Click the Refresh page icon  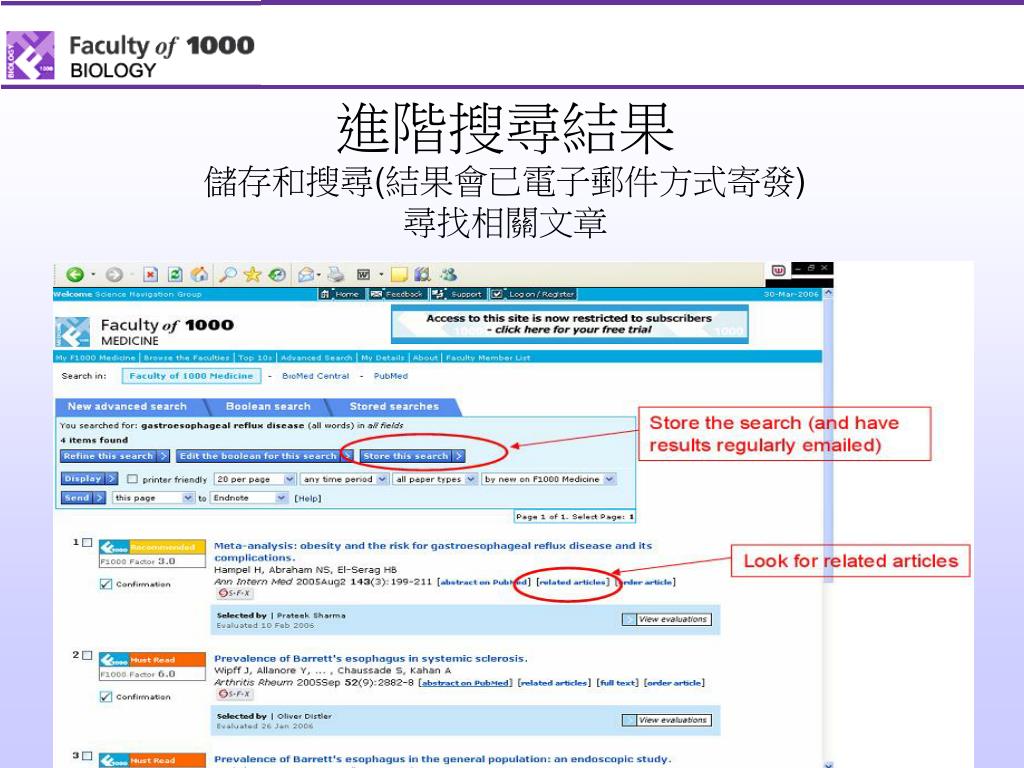(x=175, y=275)
